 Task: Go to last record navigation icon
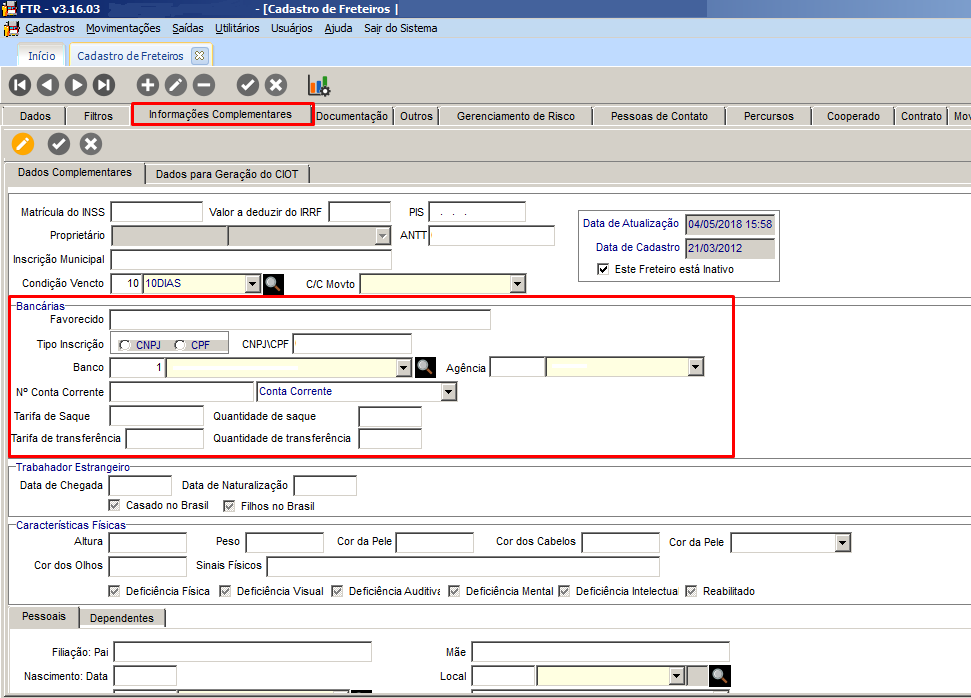[104, 85]
